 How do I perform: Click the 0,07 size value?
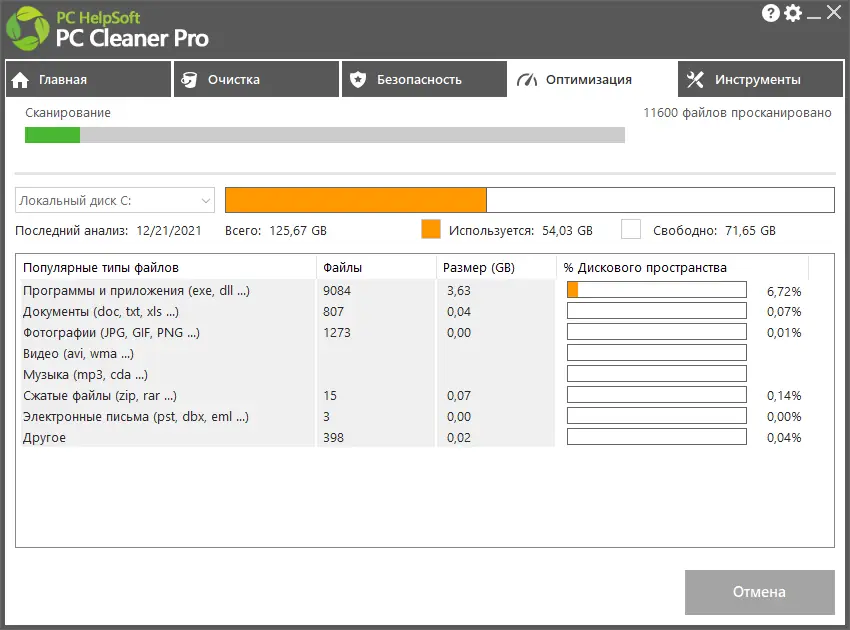pyautogui.click(x=459, y=396)
